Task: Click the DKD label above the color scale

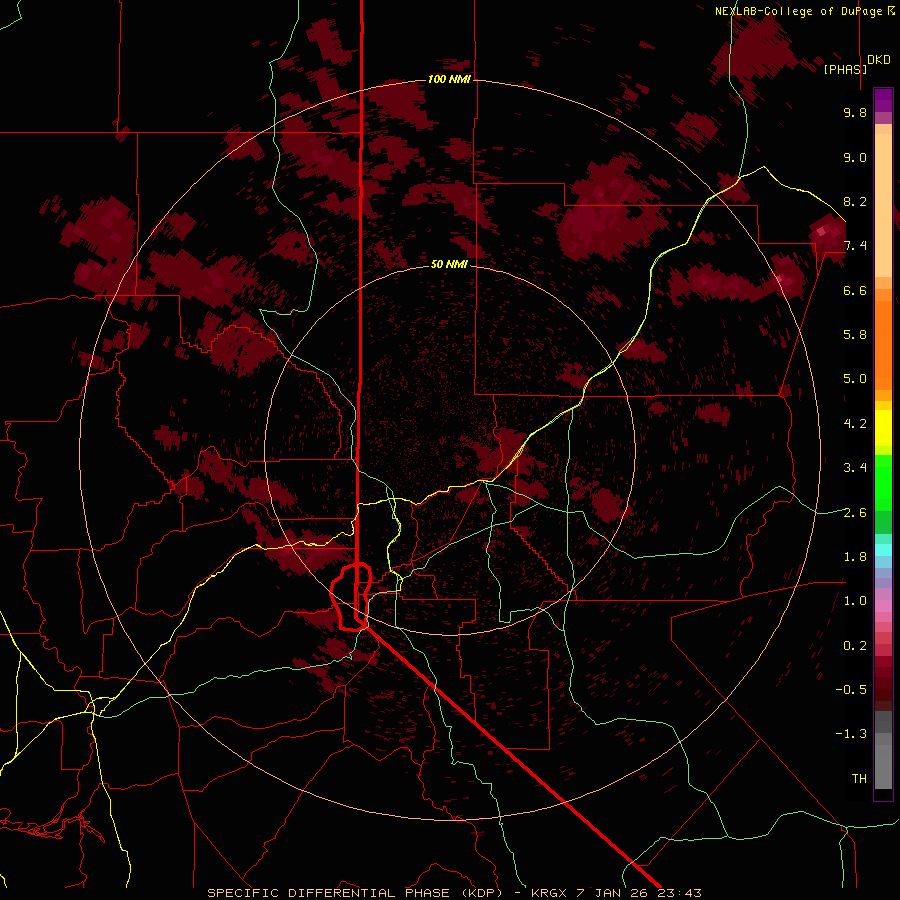Action: tap(879, 60)
